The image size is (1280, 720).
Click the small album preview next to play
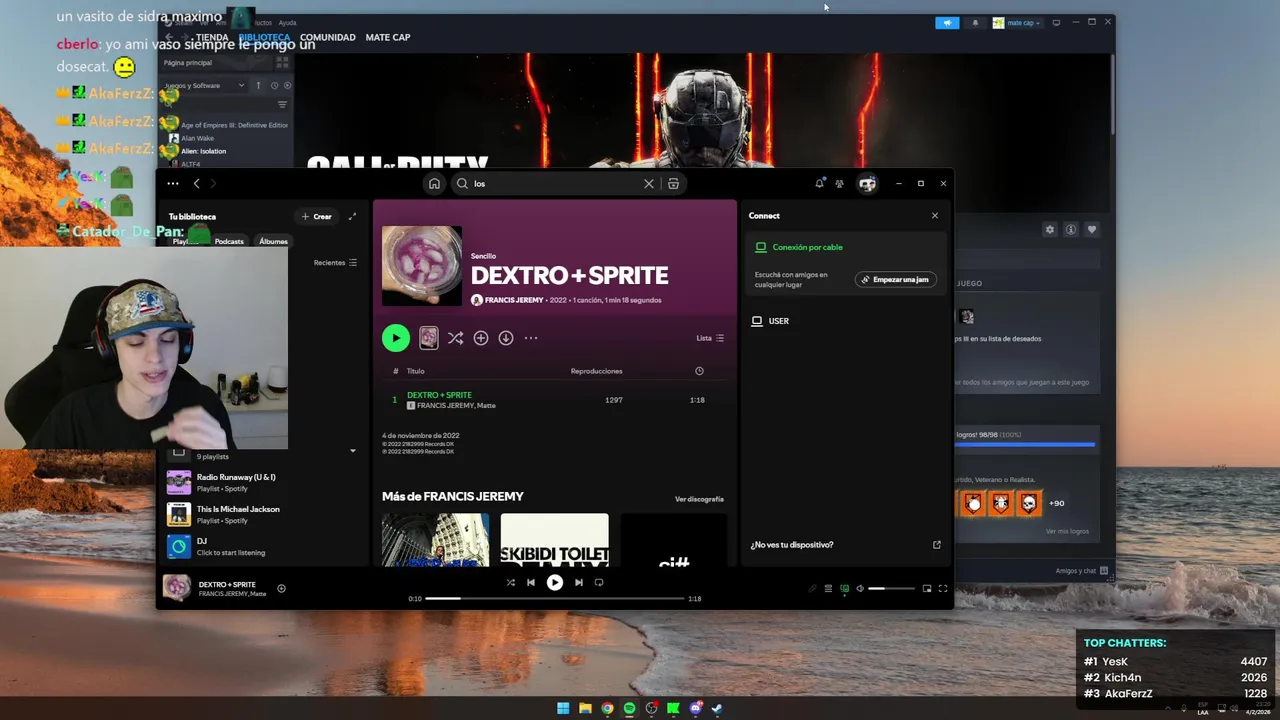(428, 338)
